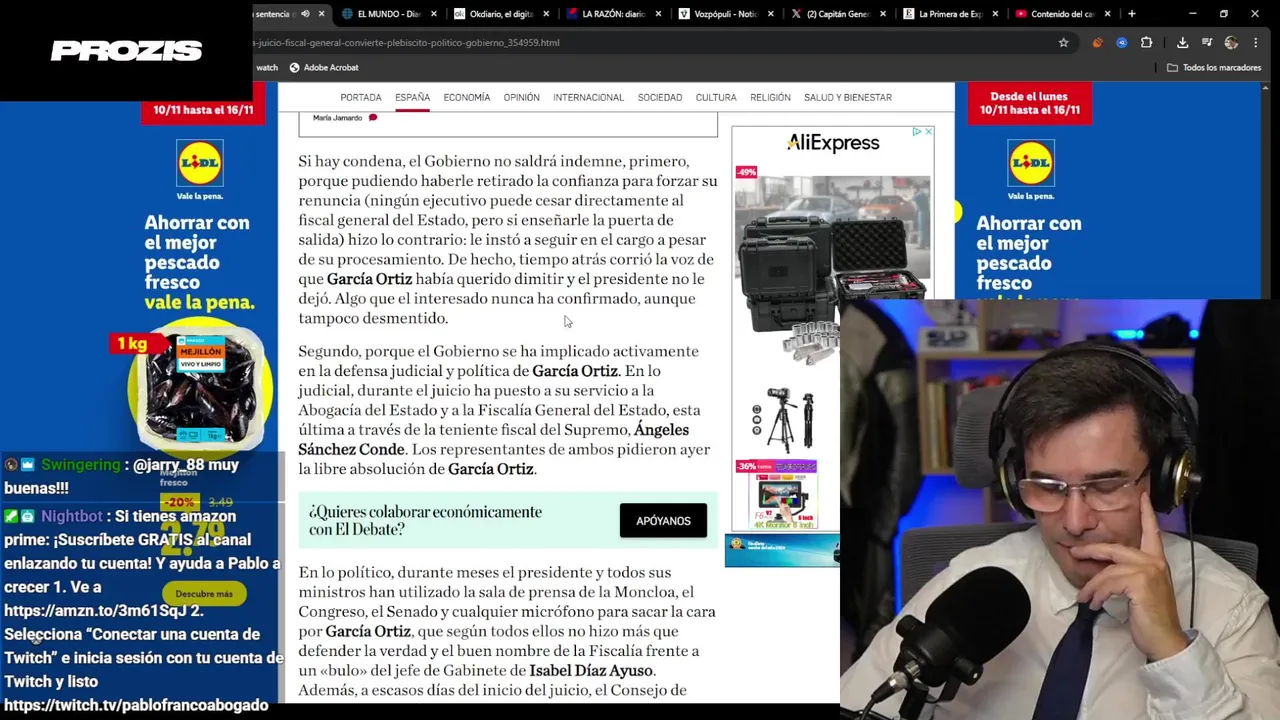Open the Extensions puzzle menu

click(1146, 43)
